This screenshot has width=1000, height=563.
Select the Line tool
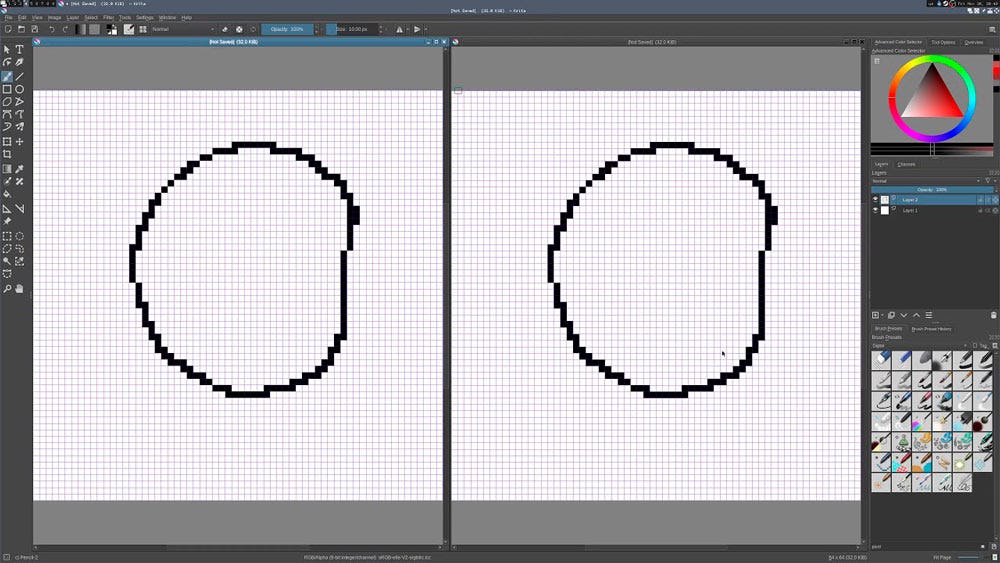(19, 76)
